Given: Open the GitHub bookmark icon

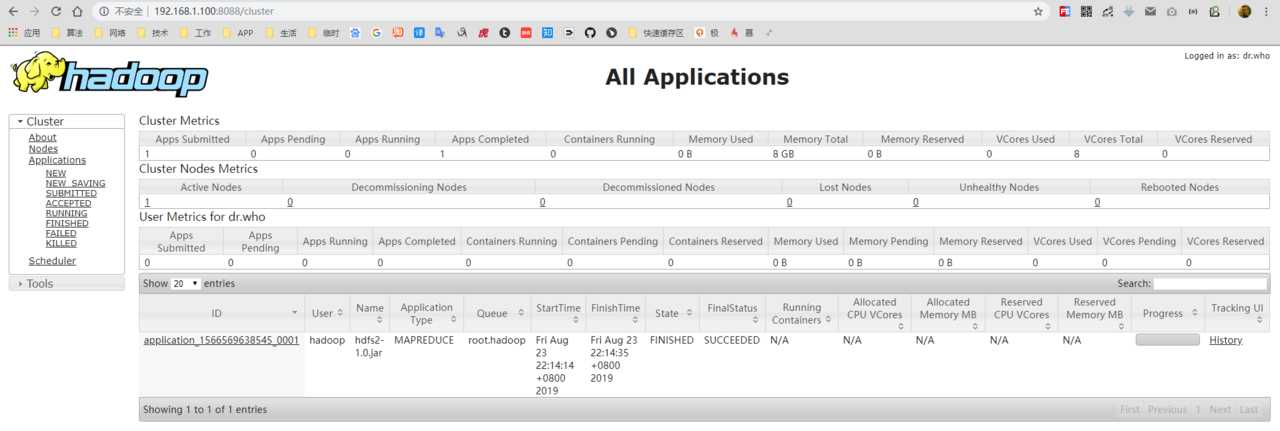Looking at the screenshot, I should 590,33.
